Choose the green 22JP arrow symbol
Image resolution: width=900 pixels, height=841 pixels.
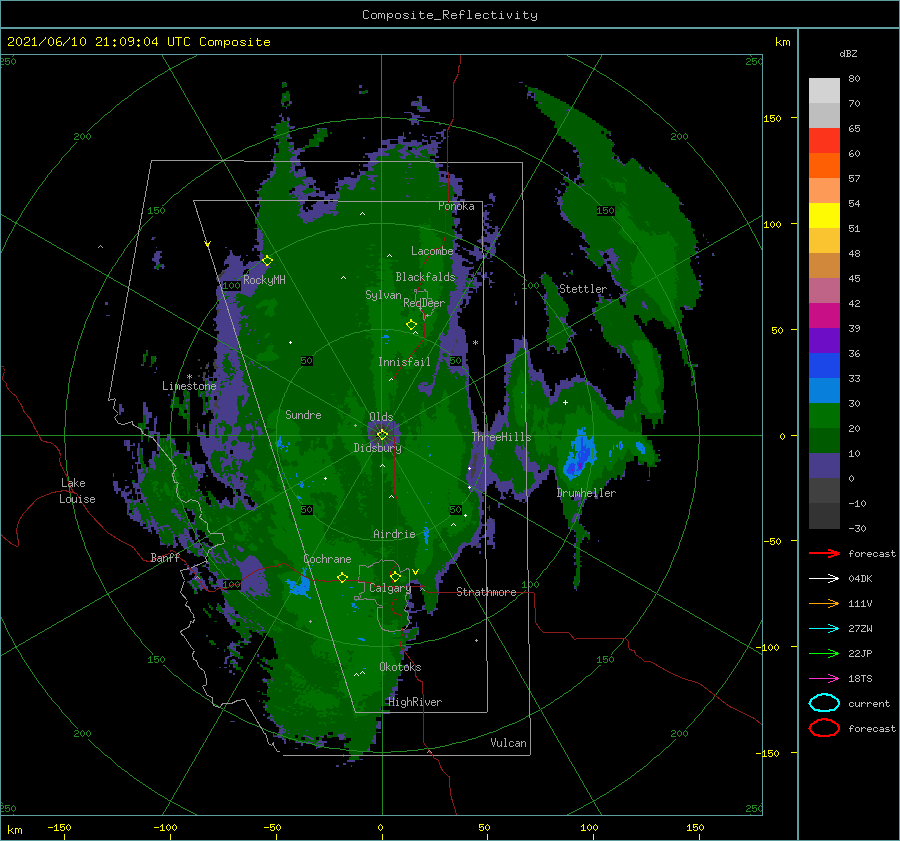point(824,653)
